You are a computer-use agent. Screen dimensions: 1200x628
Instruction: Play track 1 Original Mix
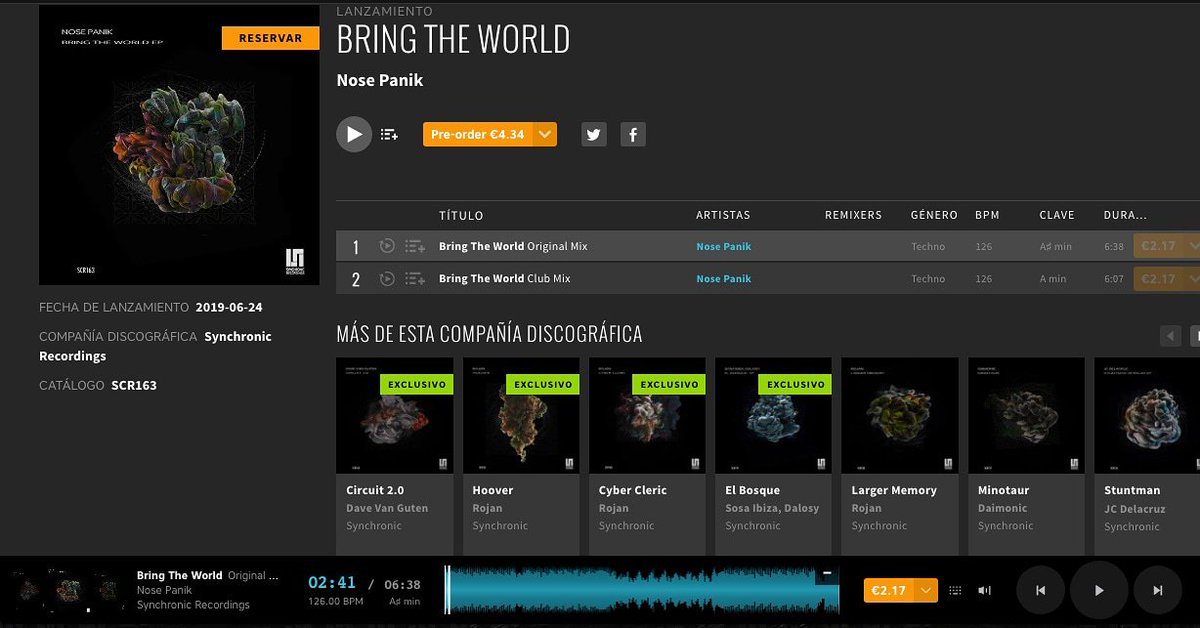pyautogui.click(x=387, y=246)
